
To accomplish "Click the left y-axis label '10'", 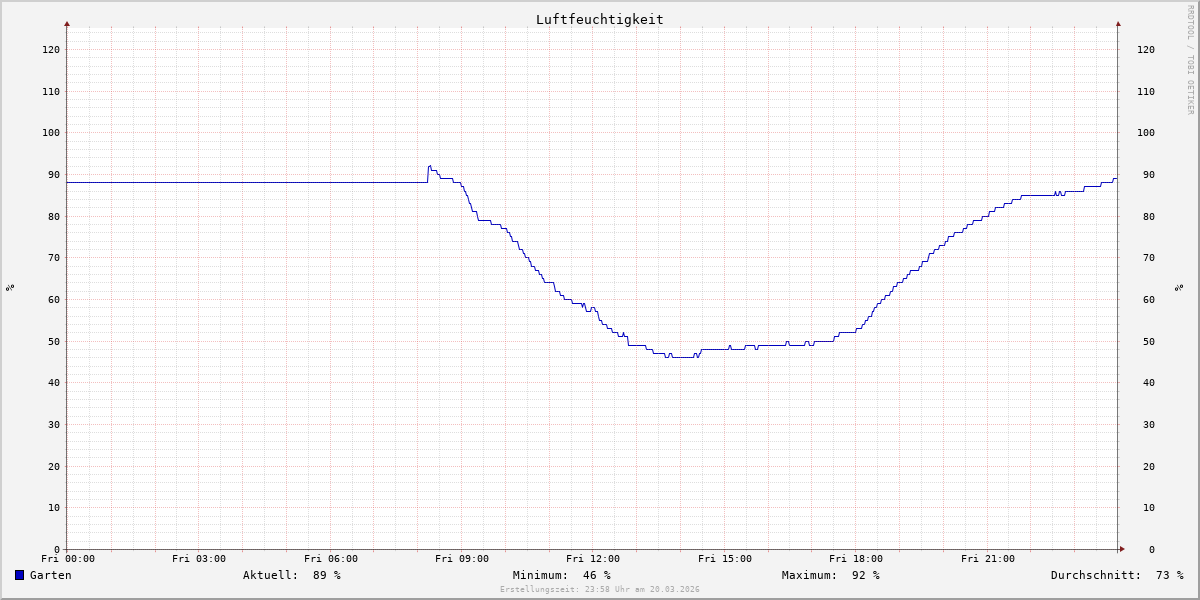I will point(54,507).
